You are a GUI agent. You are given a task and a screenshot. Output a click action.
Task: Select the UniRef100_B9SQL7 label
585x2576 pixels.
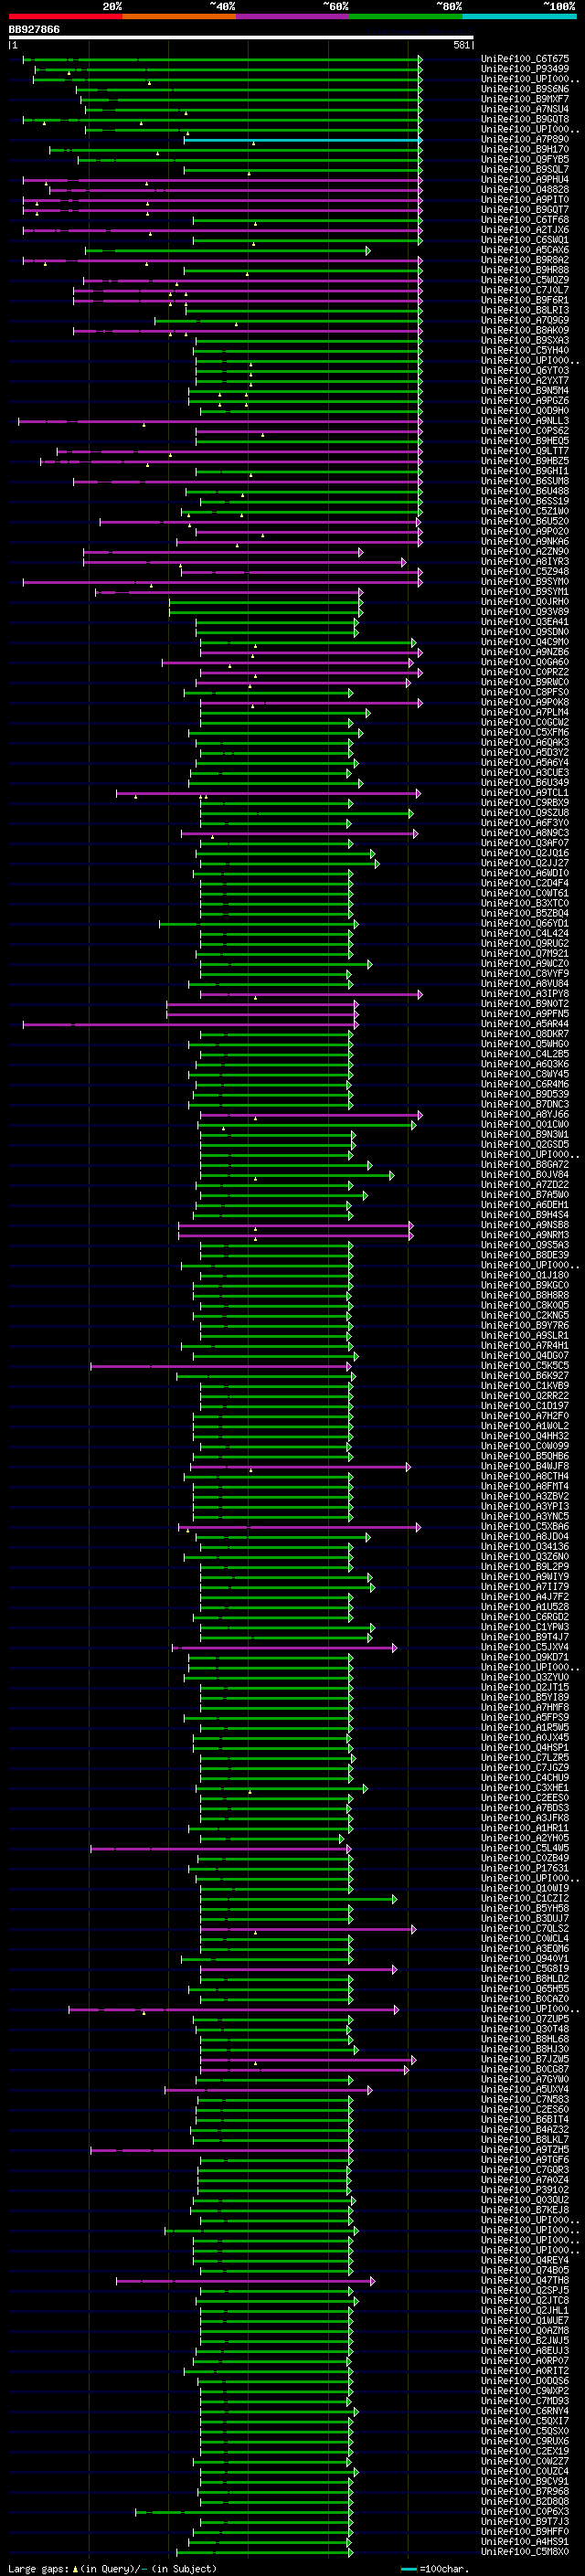click(525, 169)
